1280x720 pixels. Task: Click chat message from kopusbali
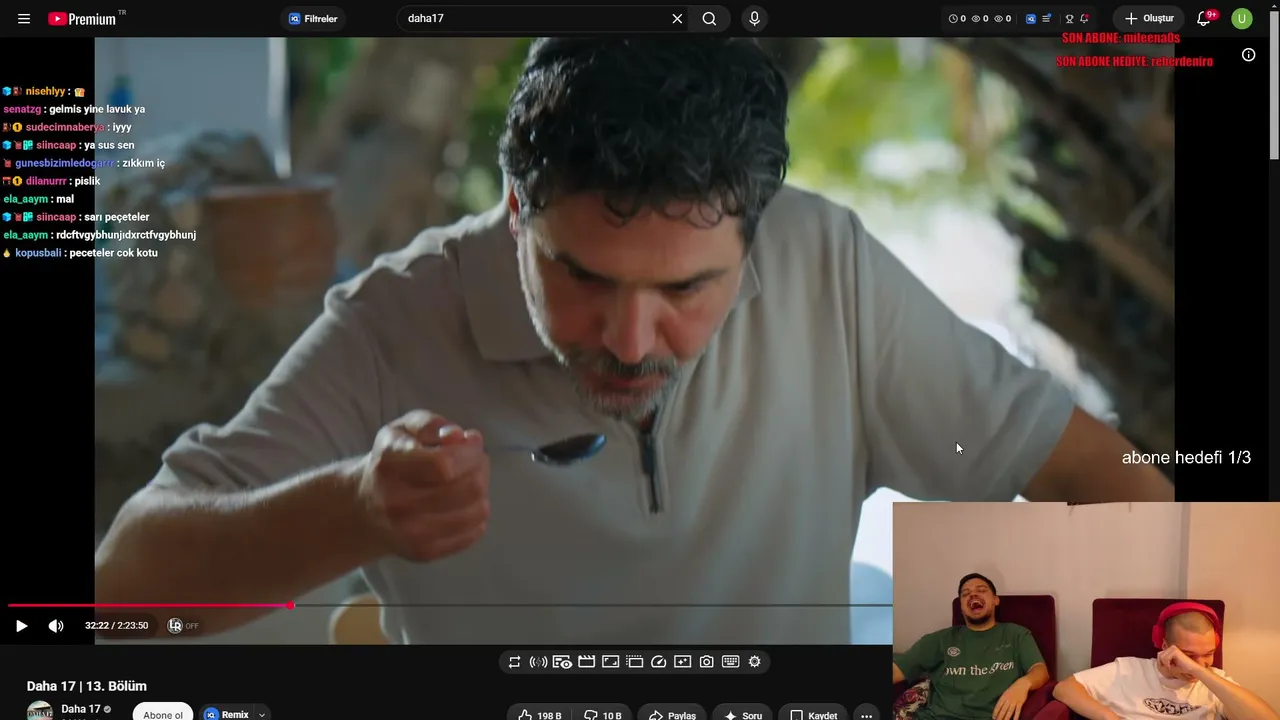pyautogui.click(x=113, y=253)
